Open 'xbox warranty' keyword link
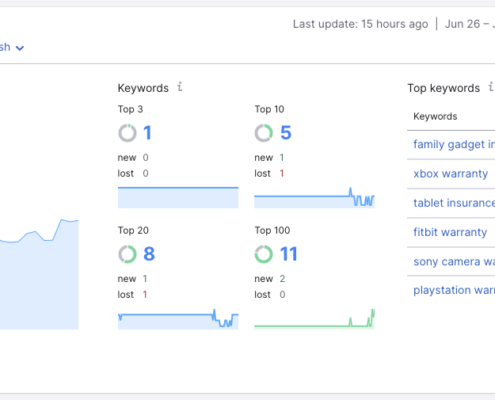Image resolution: width=495 pixels, height=400 pixels. point(451,174)
